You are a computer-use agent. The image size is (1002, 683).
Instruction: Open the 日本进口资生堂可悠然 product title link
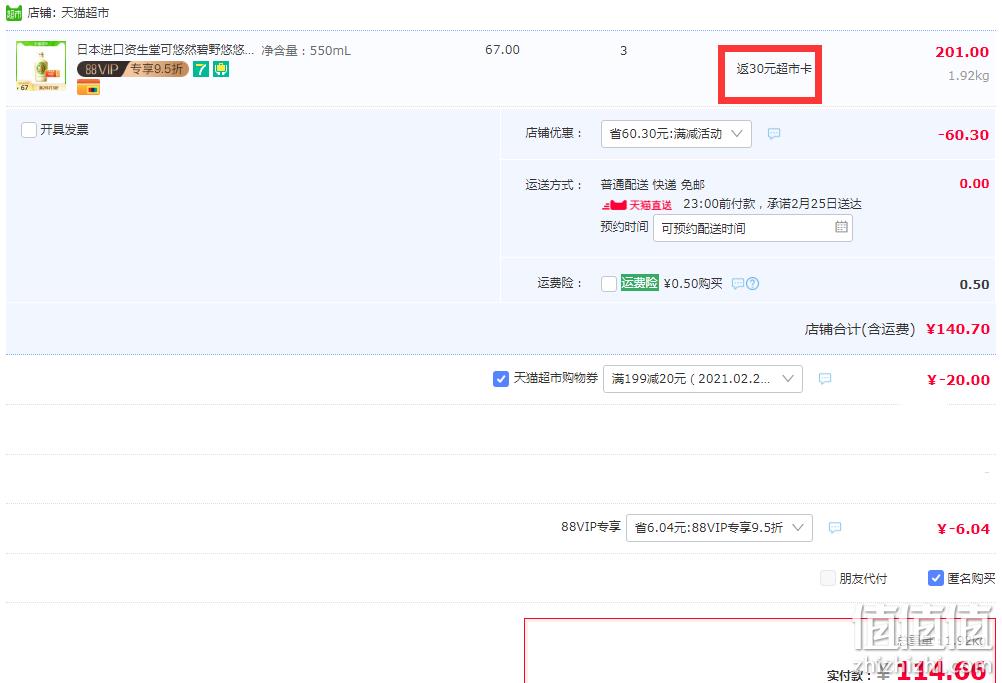(x=165, y=50)
